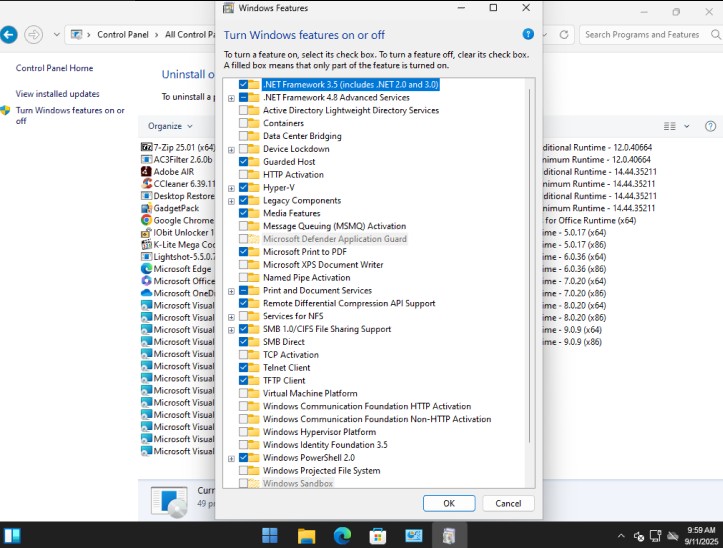
Task: Select Remote Differential Compression API Support text
Action: (x=349, y=303)
